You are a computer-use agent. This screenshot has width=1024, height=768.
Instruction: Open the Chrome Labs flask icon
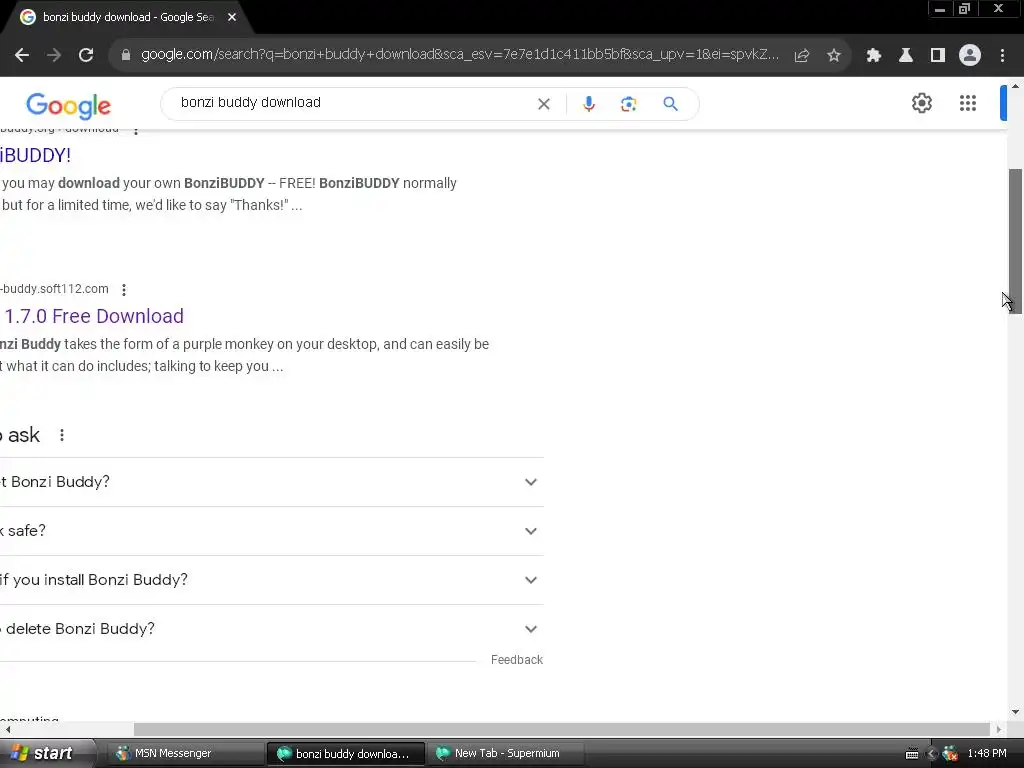coord(906,56)
